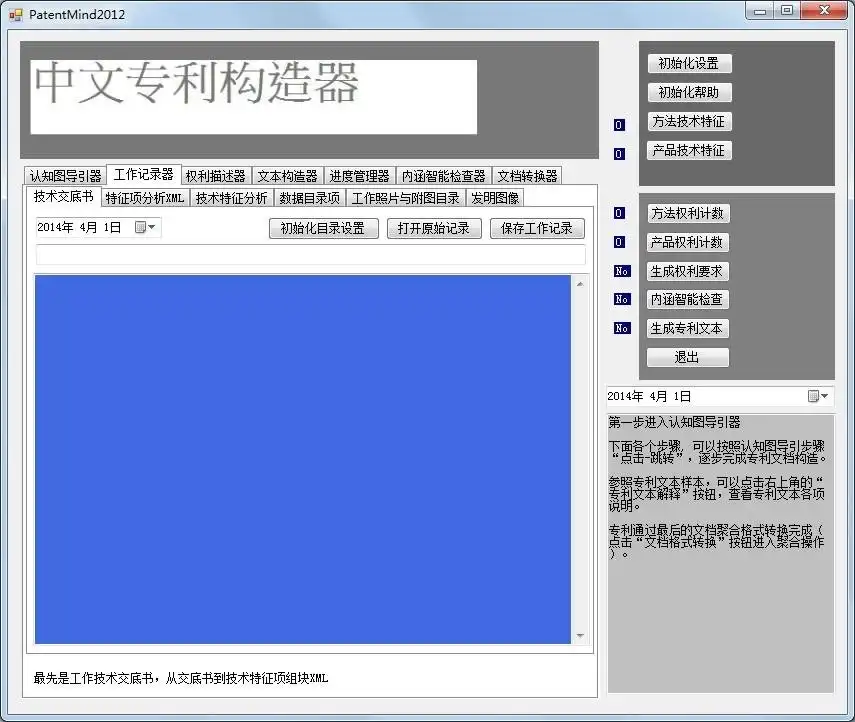Click 方法技术特征 button
Image resolution: width=855 pixels, height=722 pixels.
pos(689,121)
